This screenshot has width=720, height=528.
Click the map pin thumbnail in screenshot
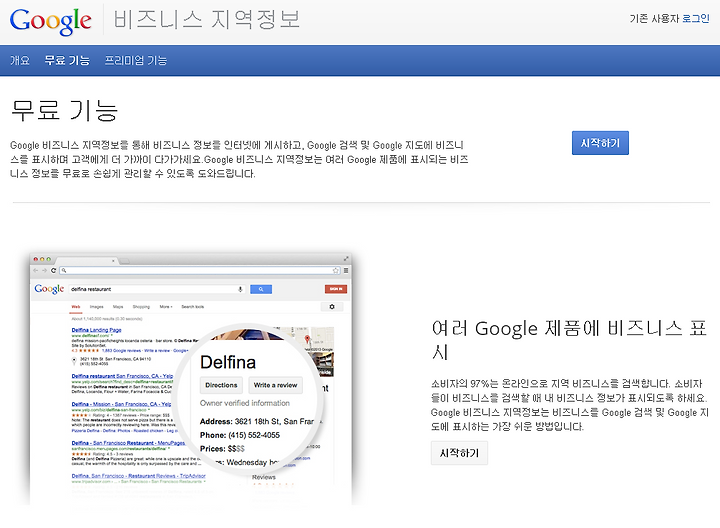point(307,340)
